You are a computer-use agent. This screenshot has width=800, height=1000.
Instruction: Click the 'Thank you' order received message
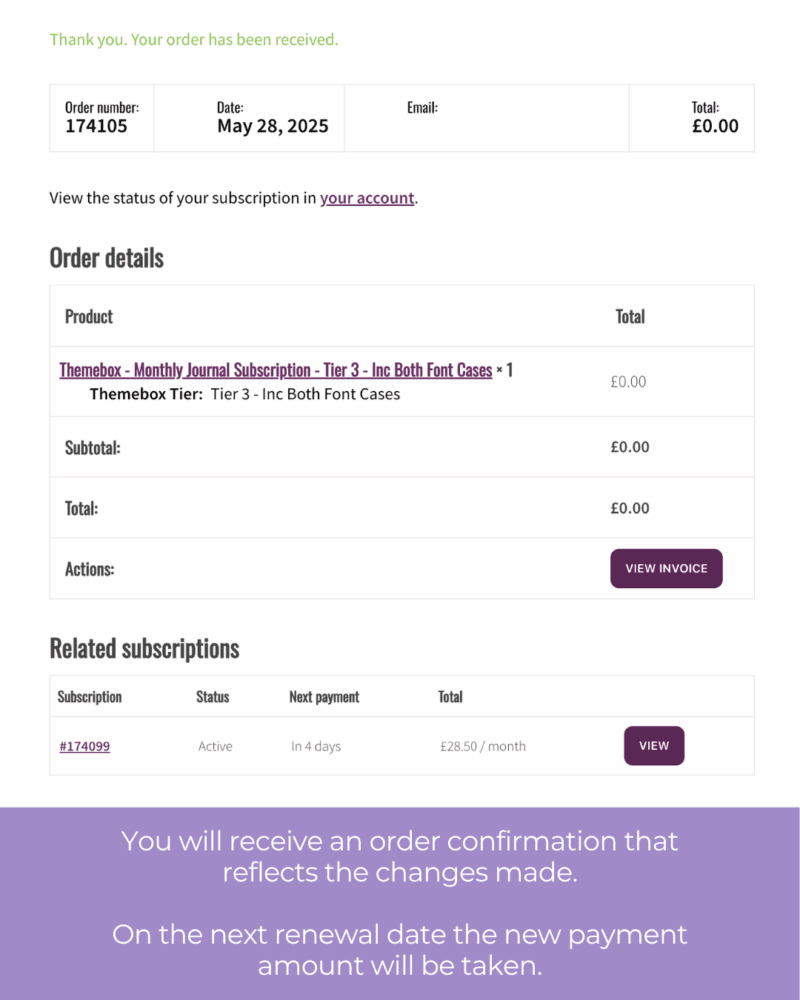pos(194,40)
